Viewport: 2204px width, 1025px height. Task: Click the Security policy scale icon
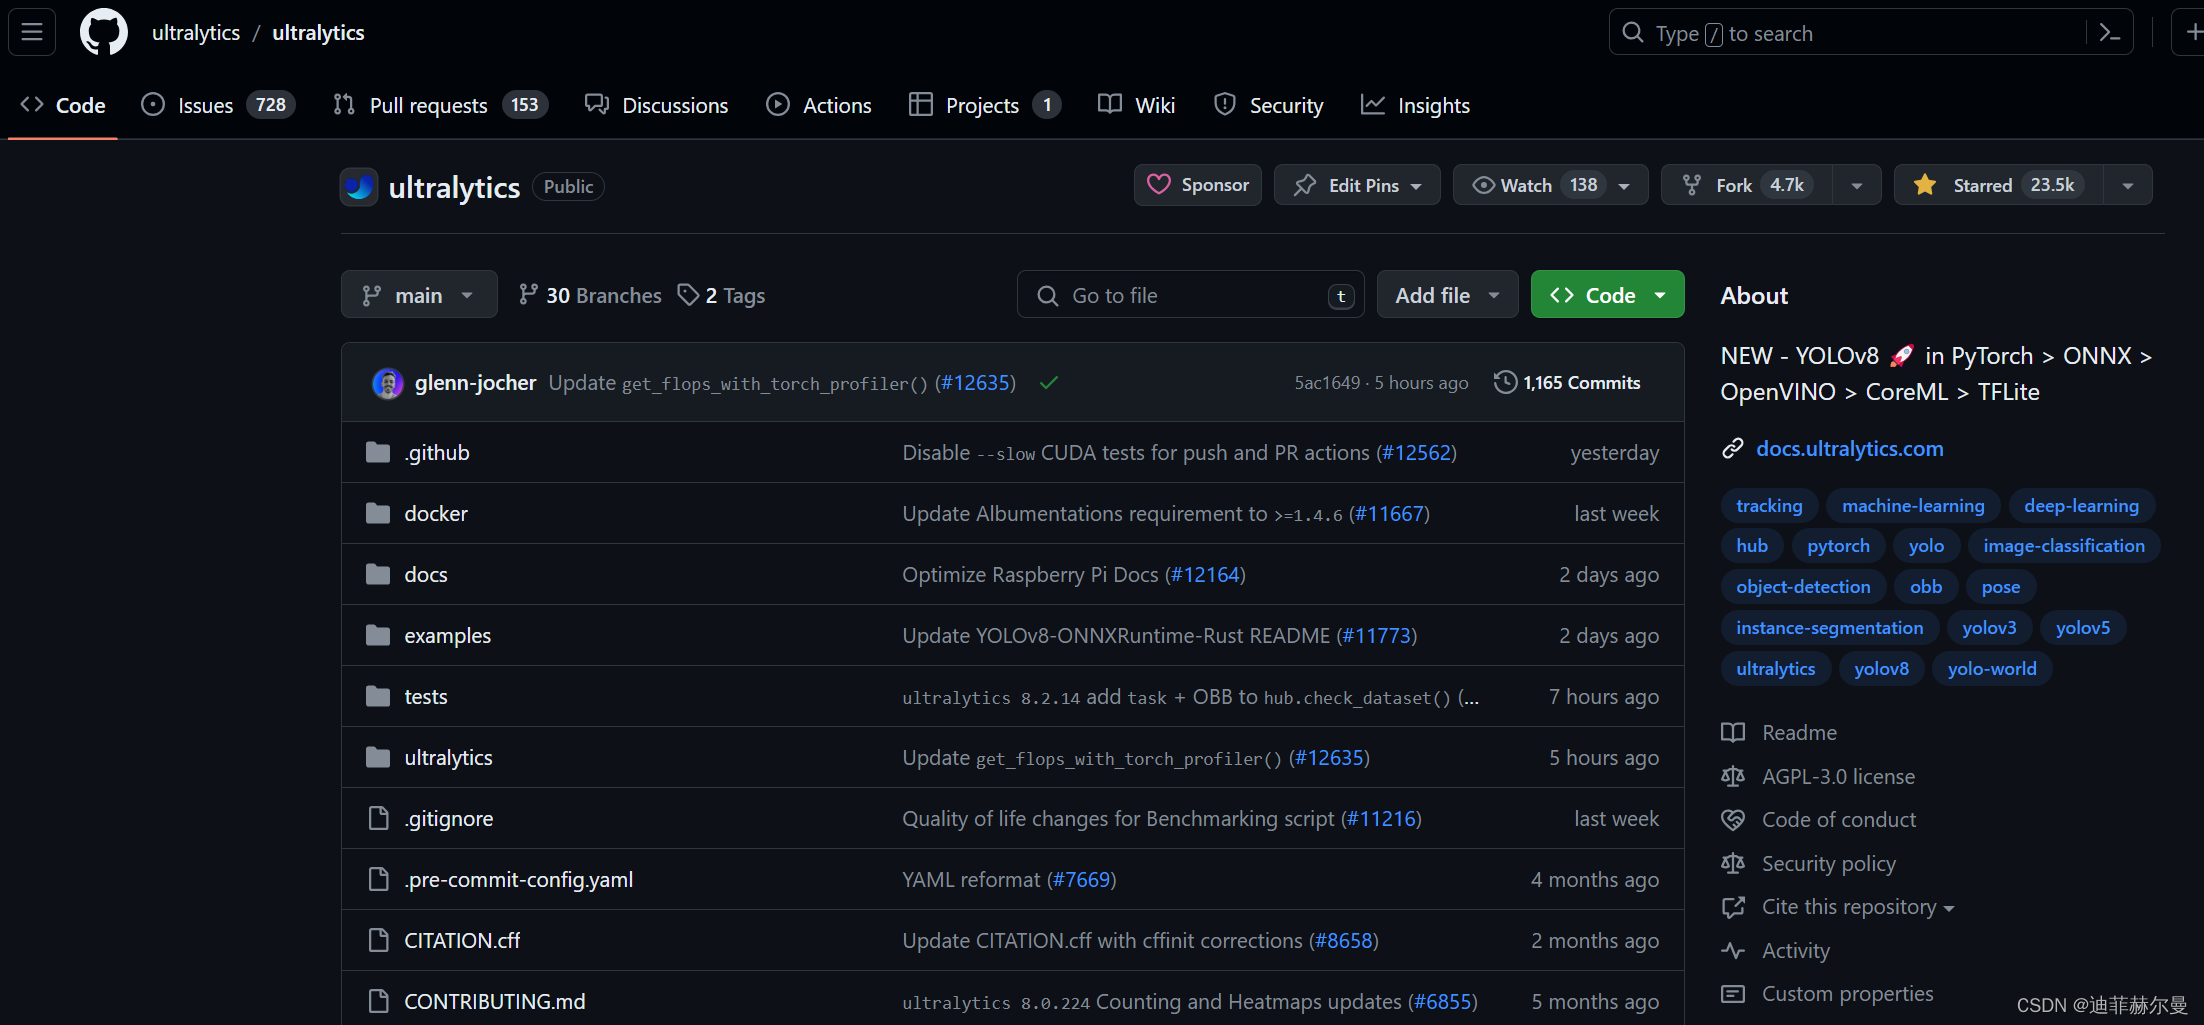(x=1733, y=863)
